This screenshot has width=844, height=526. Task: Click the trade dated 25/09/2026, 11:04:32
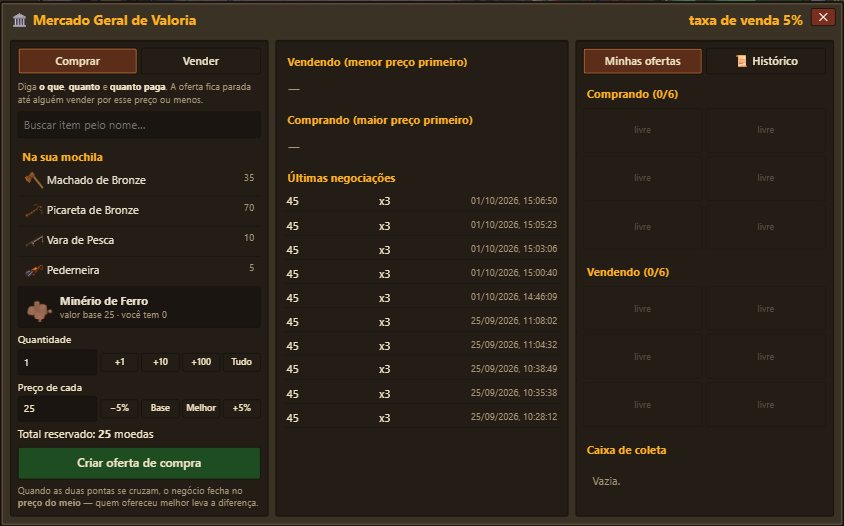[421, 346]
